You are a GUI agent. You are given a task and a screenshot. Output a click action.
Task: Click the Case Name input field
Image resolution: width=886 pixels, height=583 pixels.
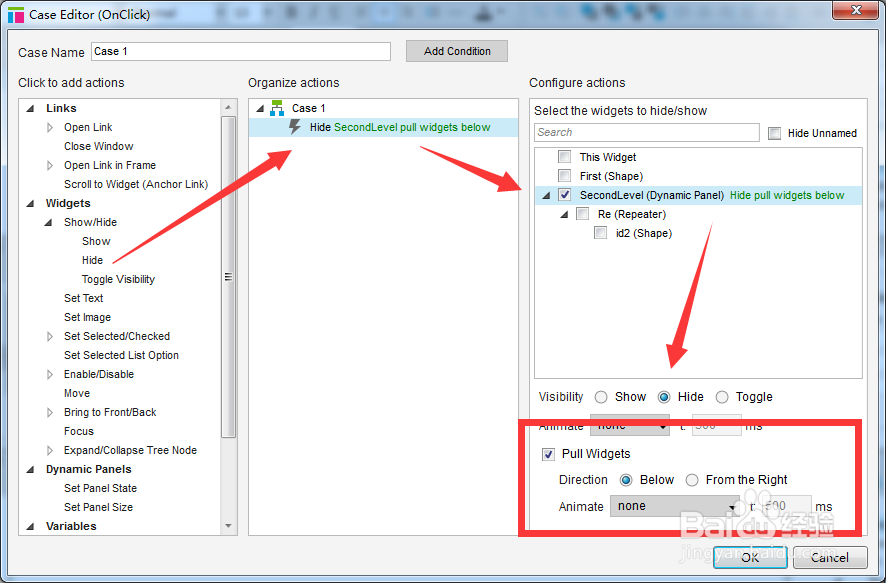[241, 51]
